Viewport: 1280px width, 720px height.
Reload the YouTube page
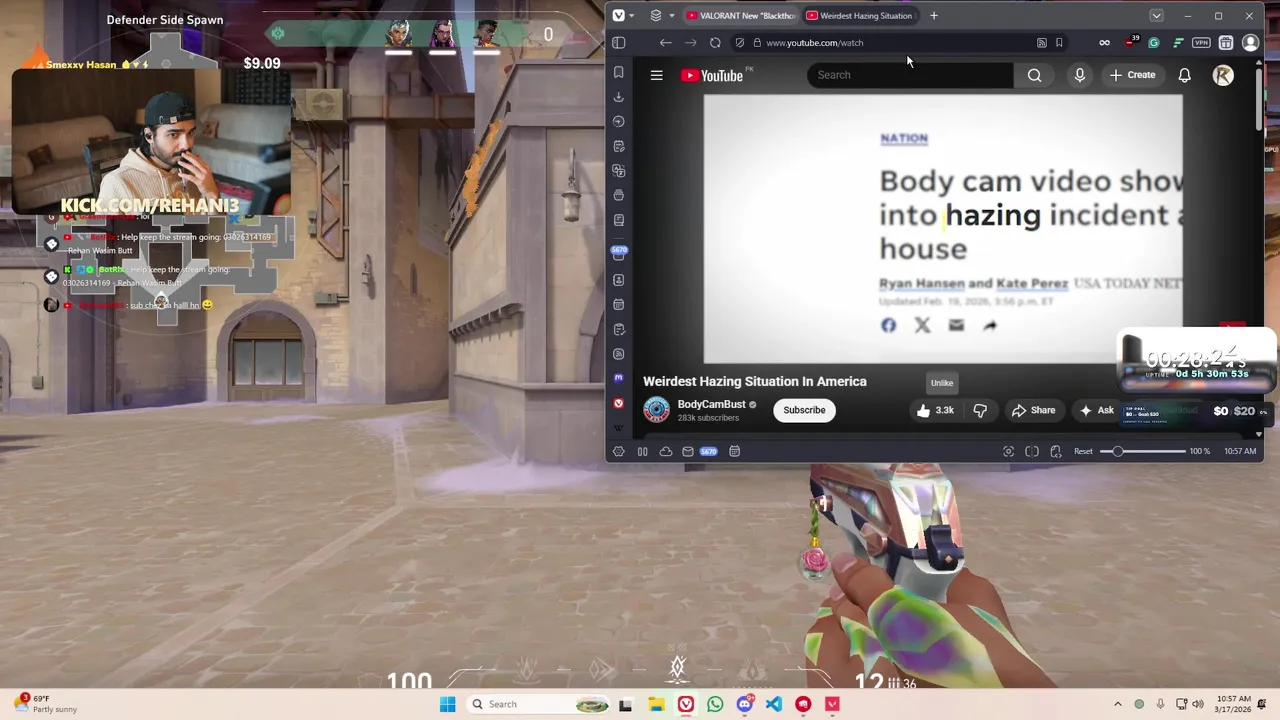click(x=715, y=43)
